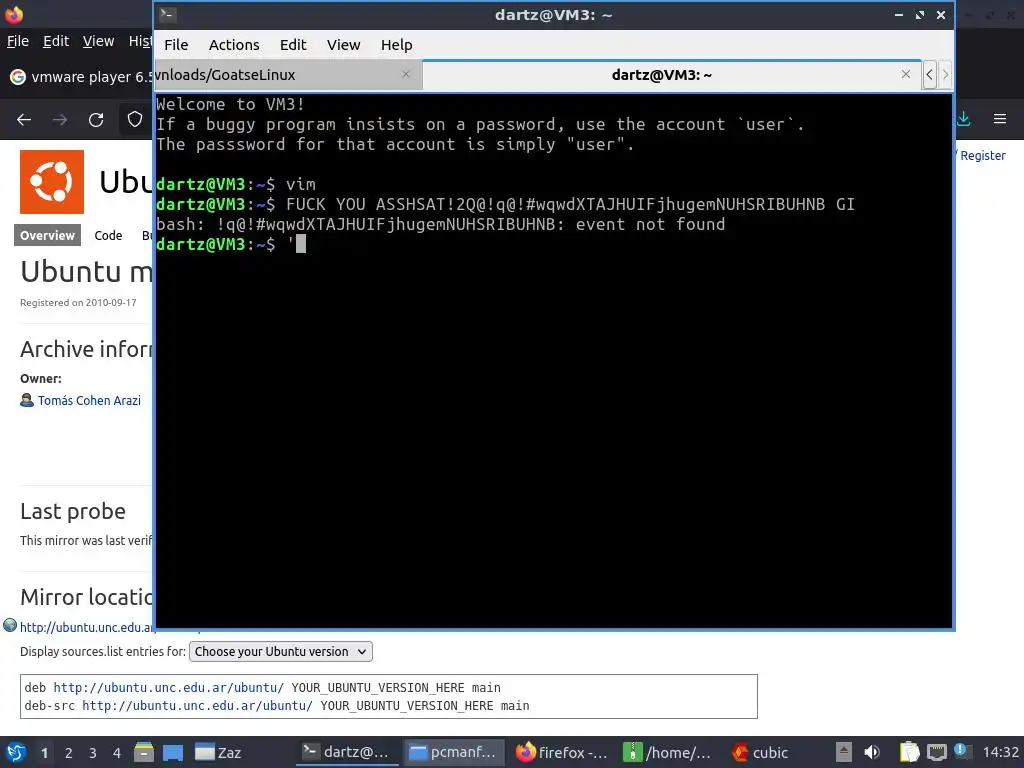Open Firefox File menu
The width and height of the screenshot is (1024, 768).
pyautogui.click(x=18, y=41)
